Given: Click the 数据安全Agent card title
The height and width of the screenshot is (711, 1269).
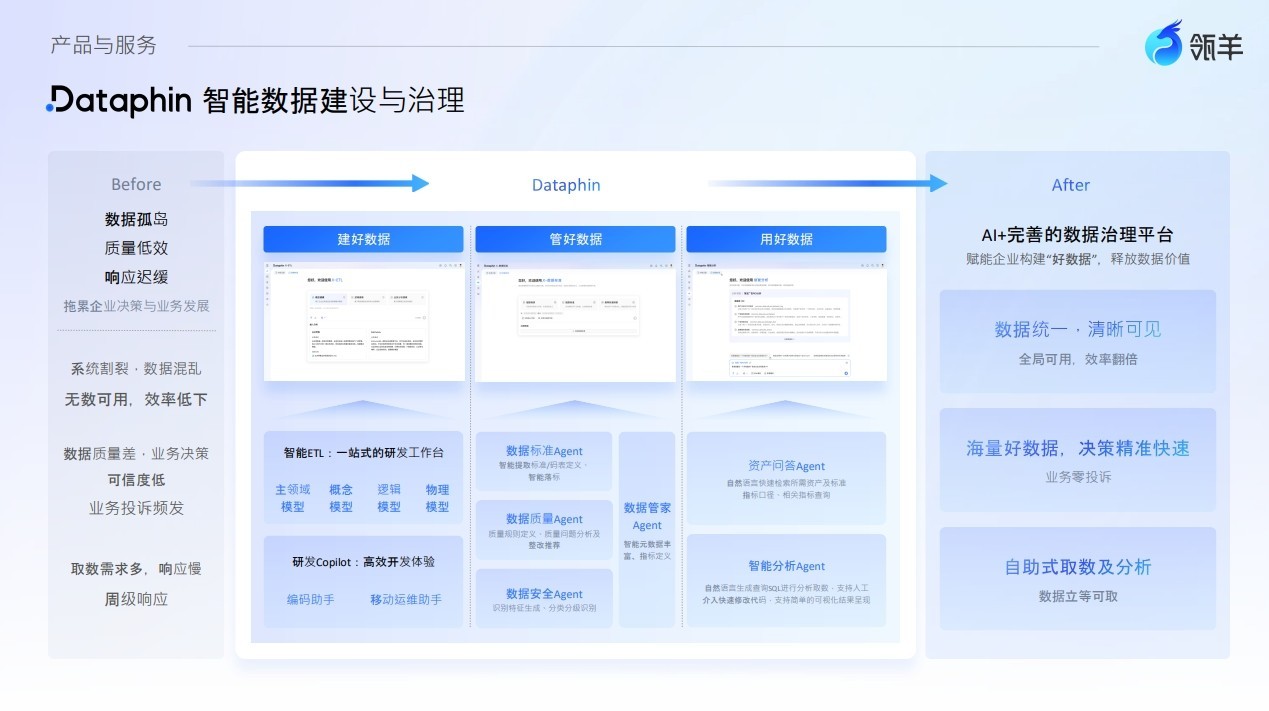Looking at the screenshot, I should 544,594.
